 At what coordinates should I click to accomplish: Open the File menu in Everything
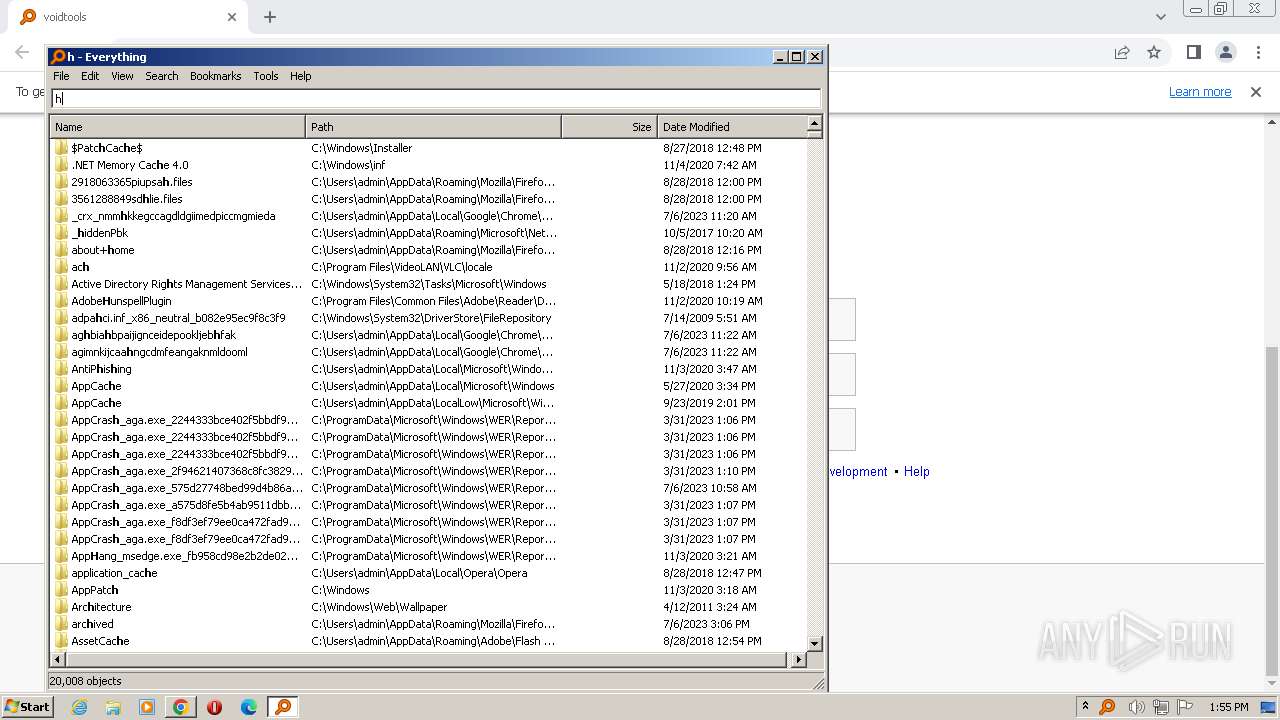point(61,76)
